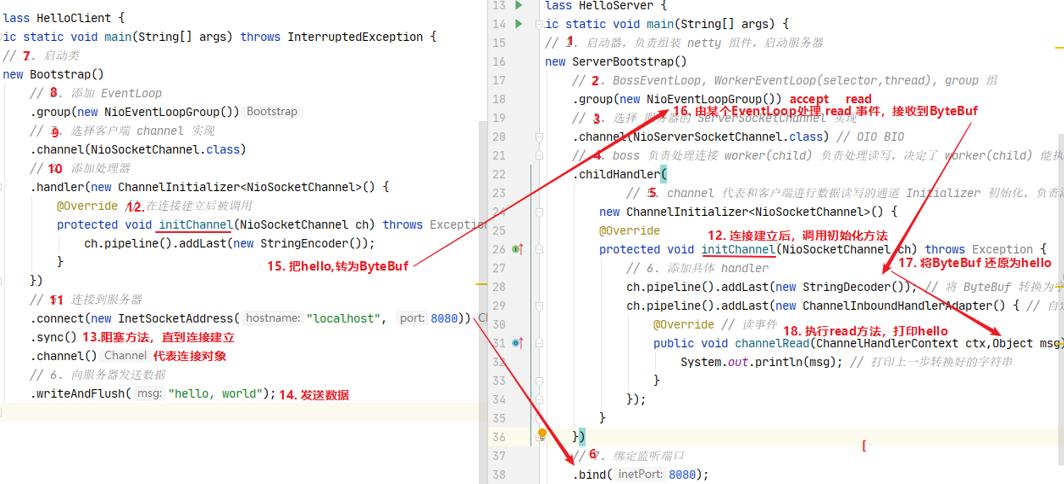Click @Override annotation in the HelloClient code
Image resolution: width=1064 pixels, height=484 pixels.
(x=87, y=206)
